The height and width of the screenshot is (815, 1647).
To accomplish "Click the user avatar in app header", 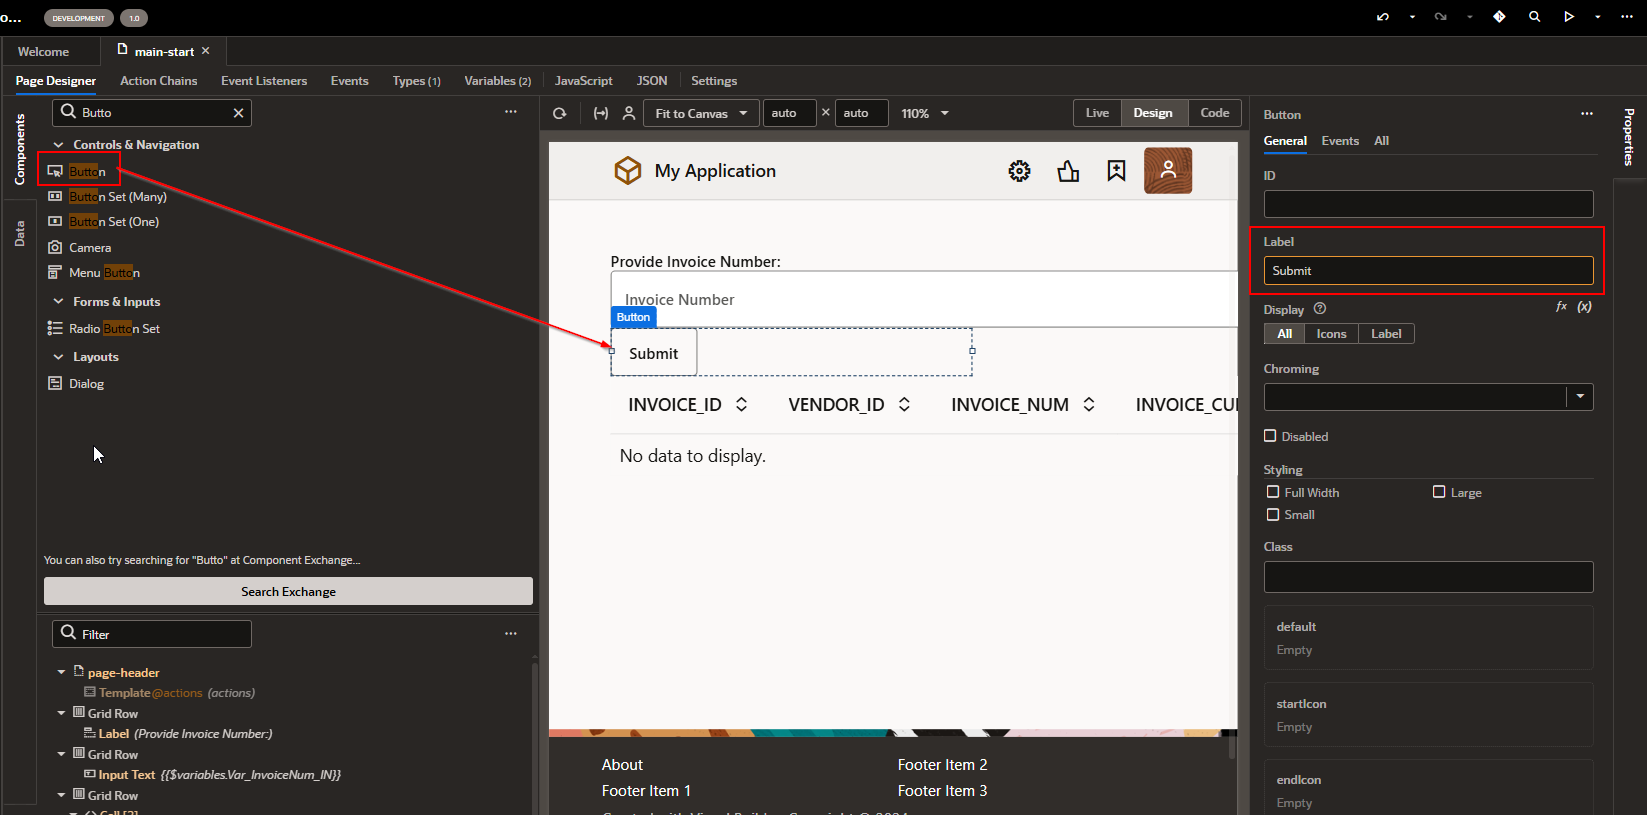I will 1168,171.
